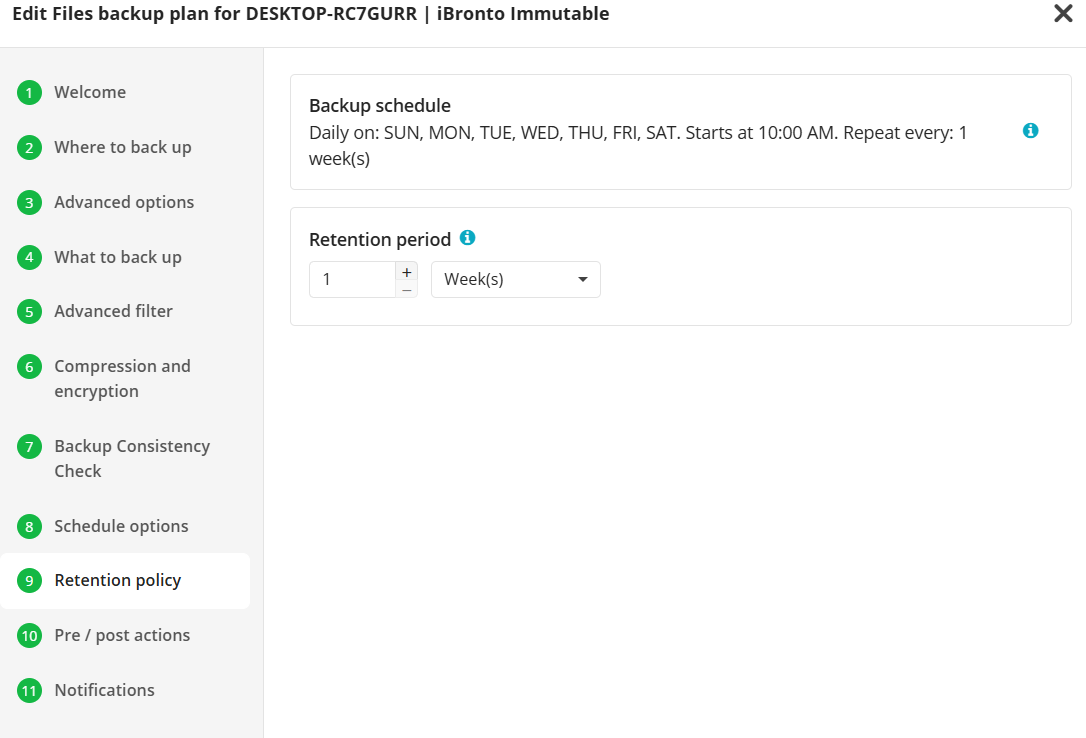
Task: Click the Backup schedule info icon
Action: click(1031, 131)
